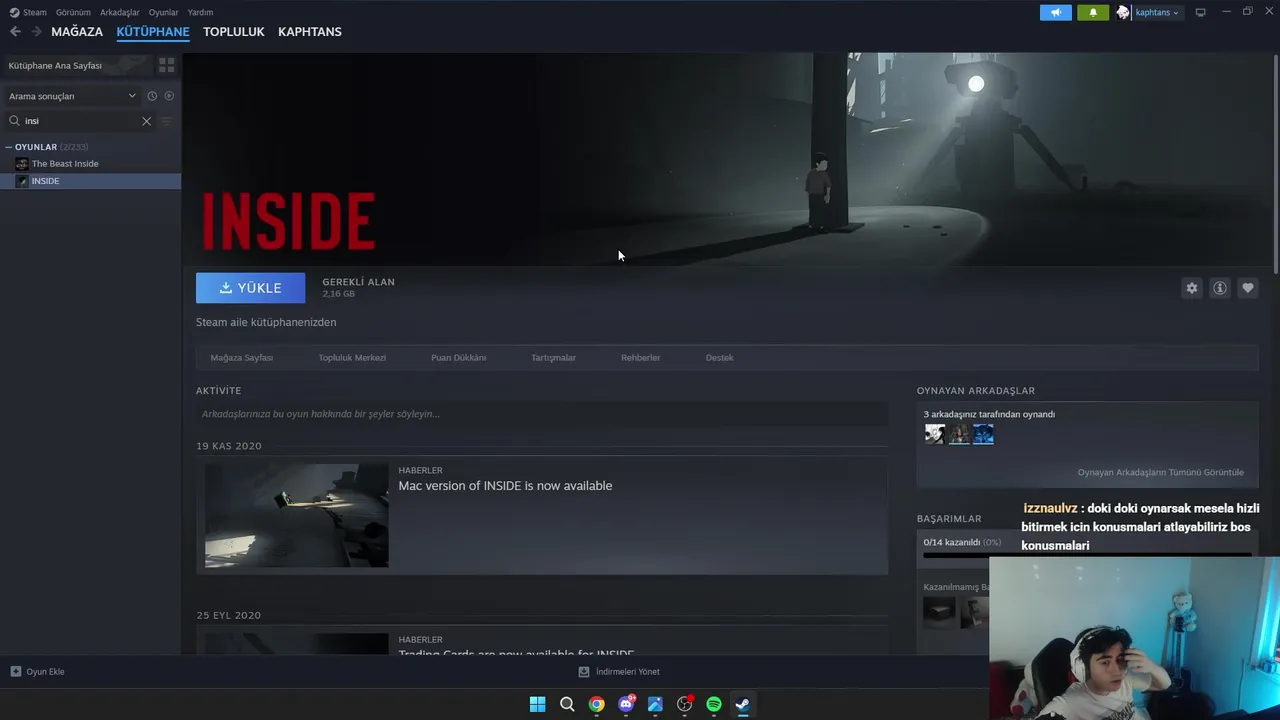Viewport: 1280px width, 720px height.
Task: Add INSIDE to favorites via heart icon
Action: [x=1248, y=288]
